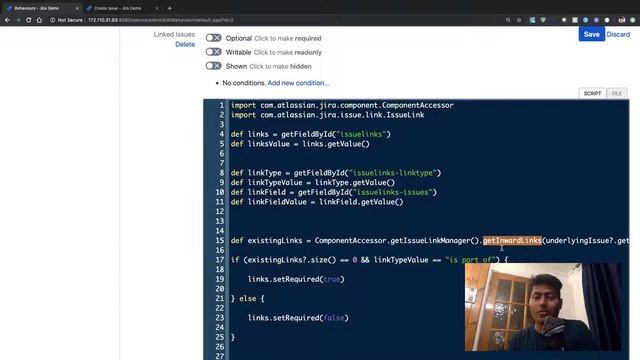Click links.setRequired(true) on line 19
The image size is (640, 360).
pyautogui.click(x=296, y=279)
